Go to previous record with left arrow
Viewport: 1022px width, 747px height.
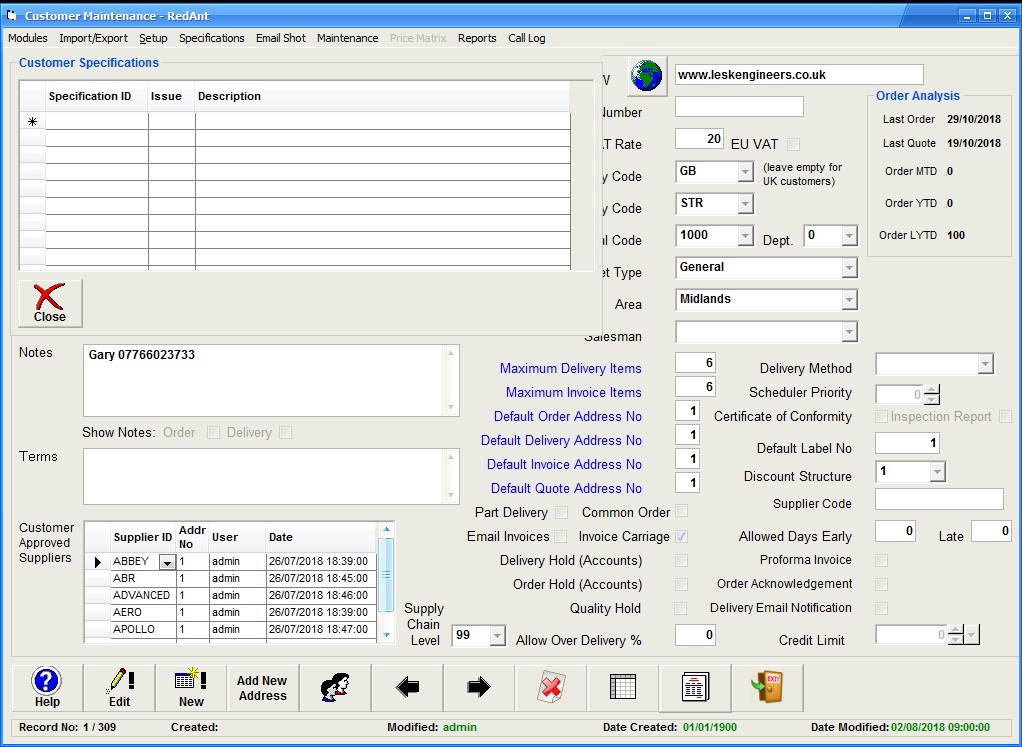(x=407, y=688)
